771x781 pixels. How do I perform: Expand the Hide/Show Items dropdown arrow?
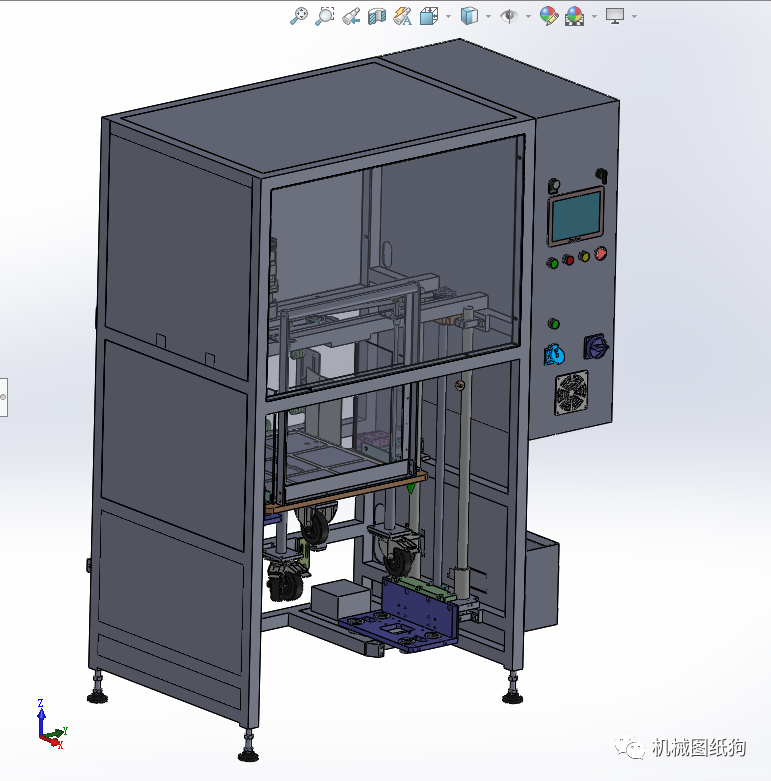(528, 16)
